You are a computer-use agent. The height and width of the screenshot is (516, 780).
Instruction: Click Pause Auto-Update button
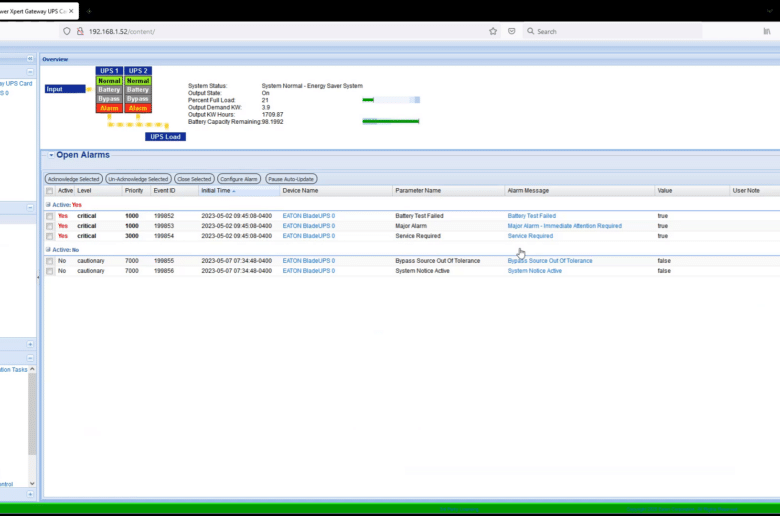[291, 179]
